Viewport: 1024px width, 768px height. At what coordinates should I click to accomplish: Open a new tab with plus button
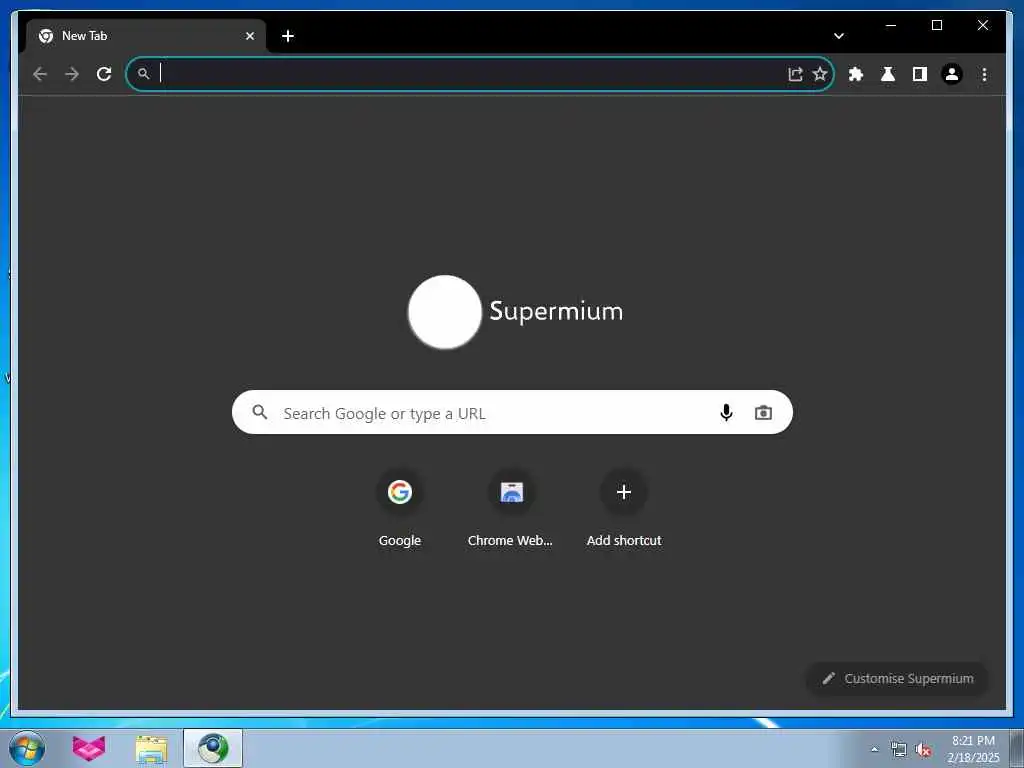point(288,36)
